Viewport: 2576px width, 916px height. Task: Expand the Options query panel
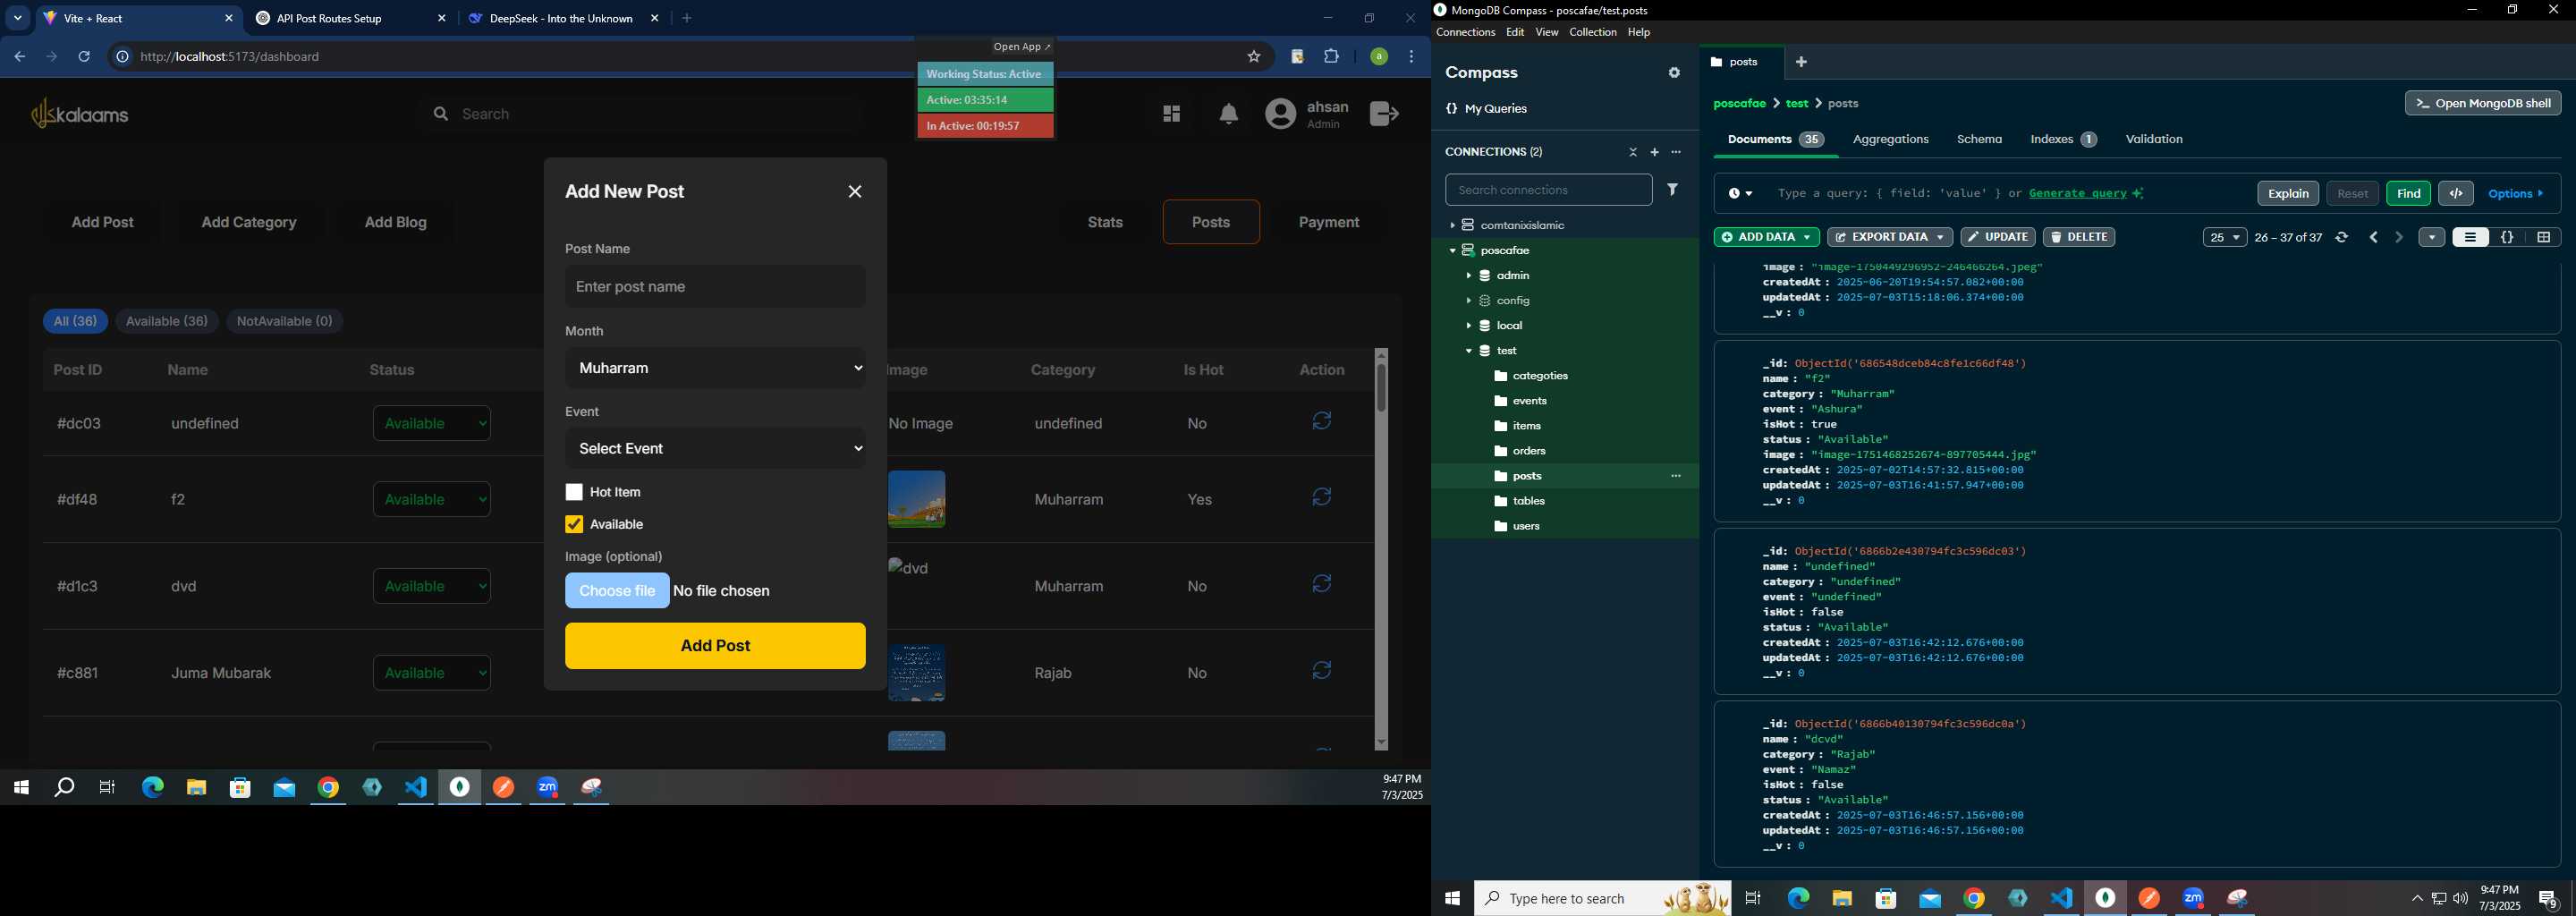[2516, 193]
